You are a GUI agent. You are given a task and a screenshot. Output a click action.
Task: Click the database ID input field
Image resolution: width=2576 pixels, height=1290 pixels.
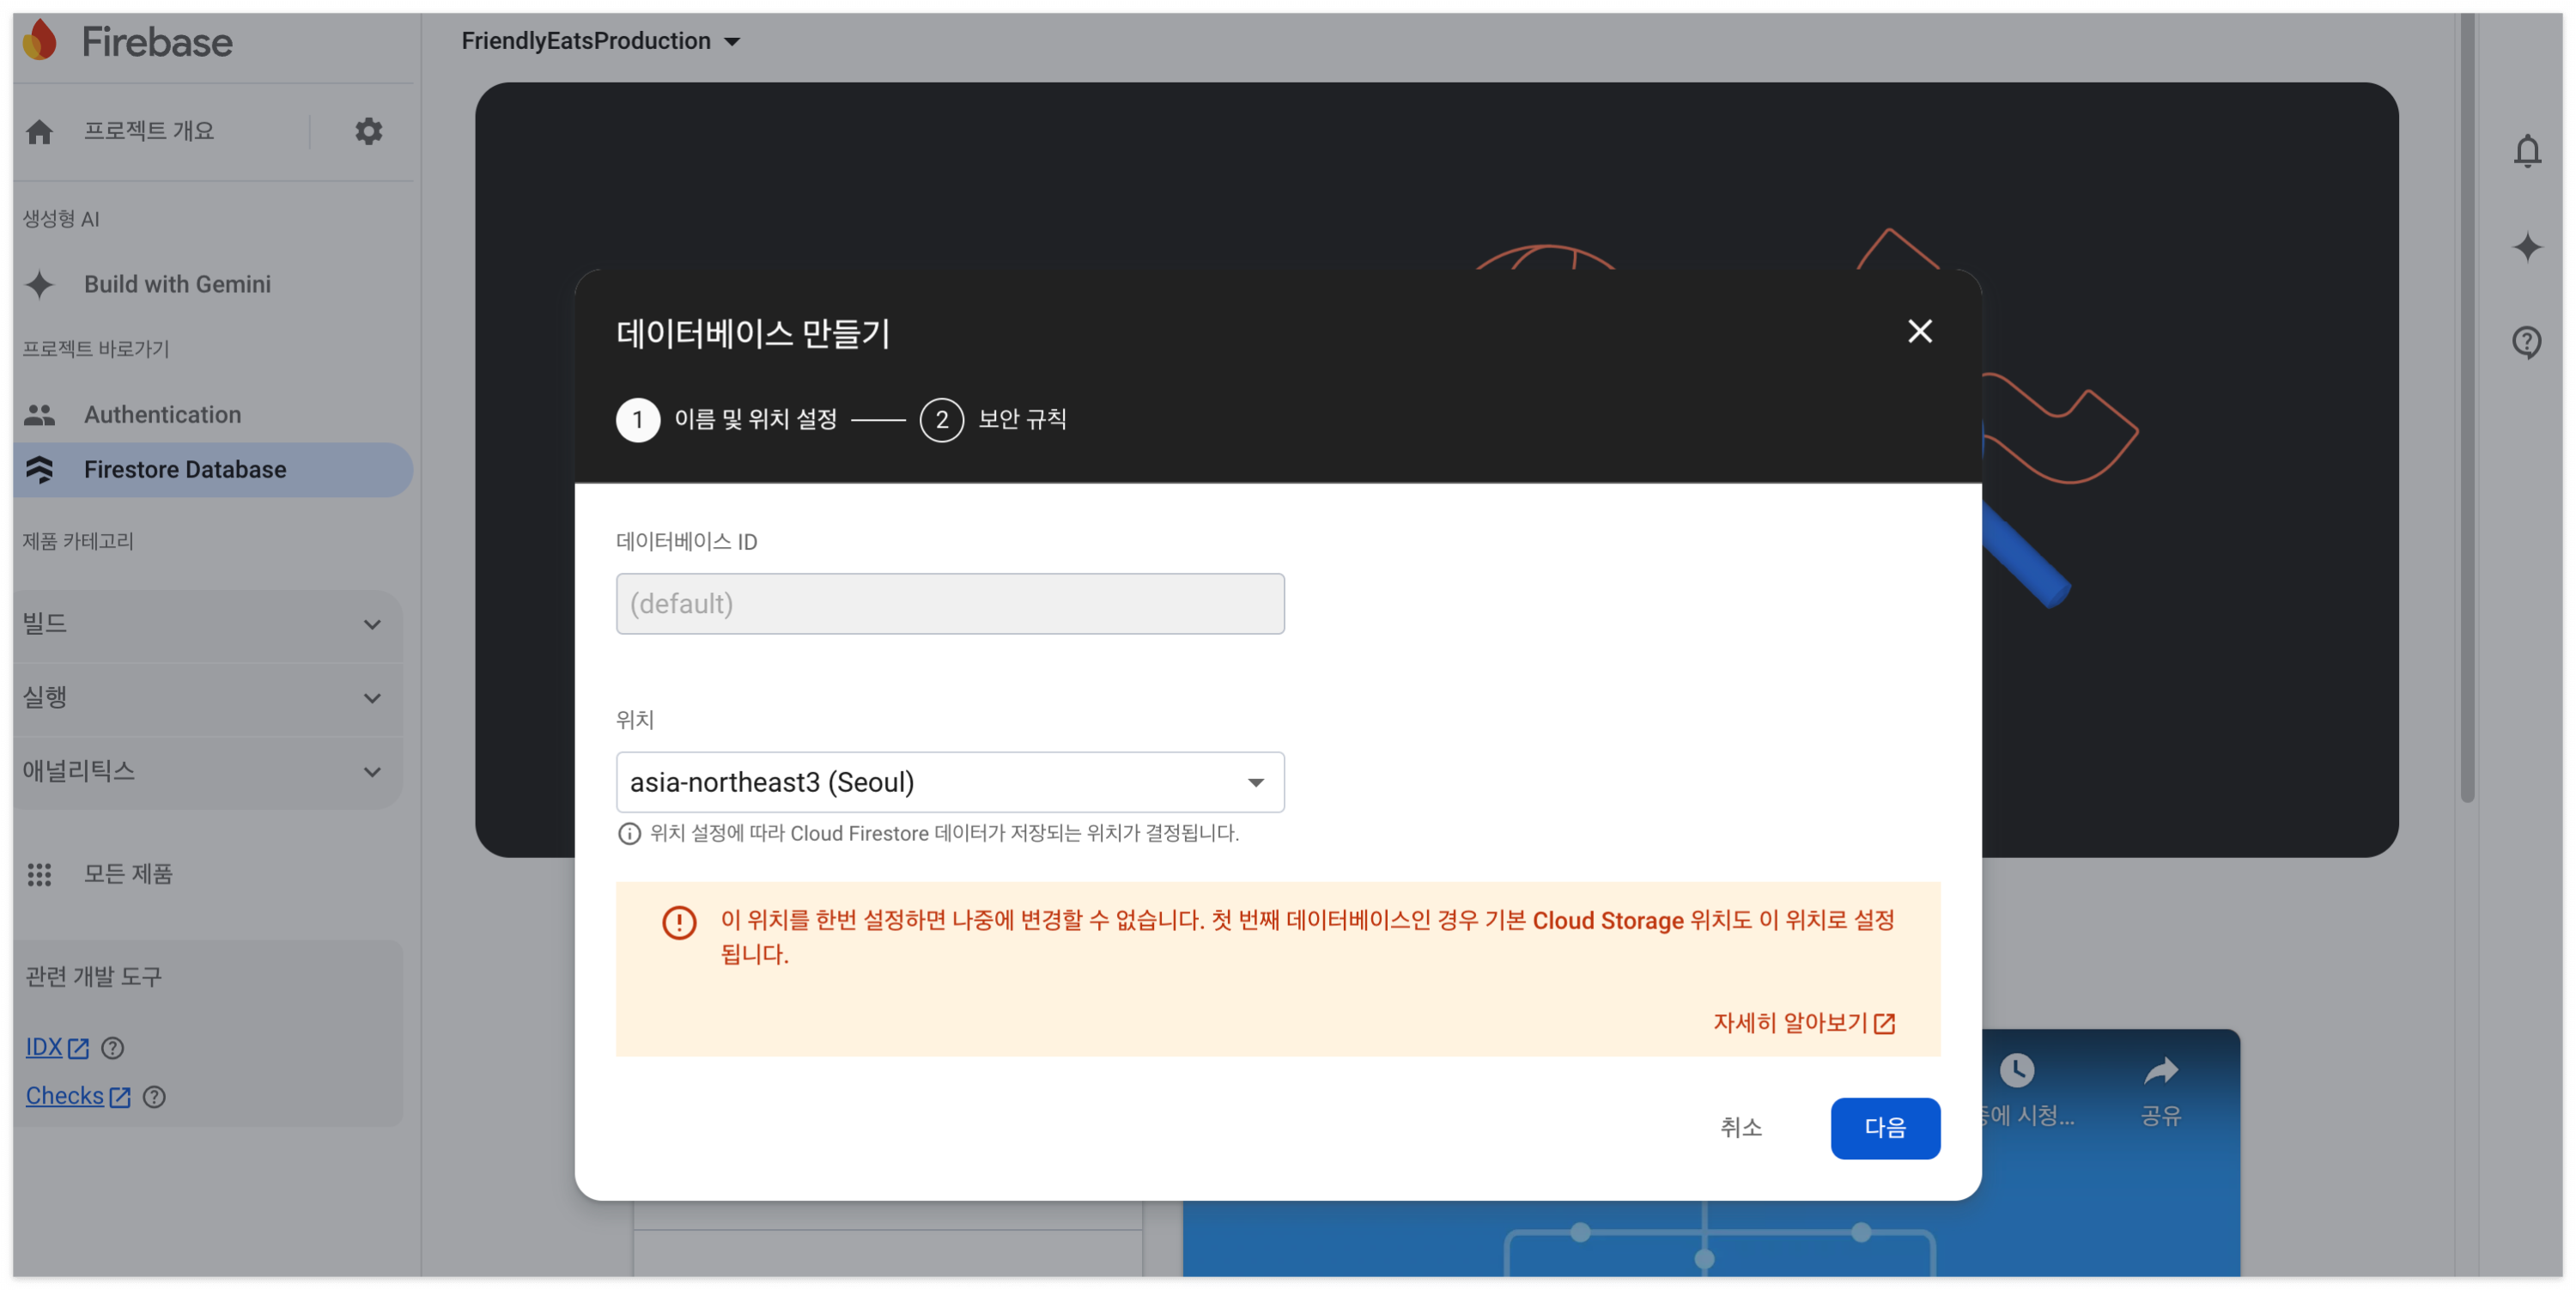949,603
